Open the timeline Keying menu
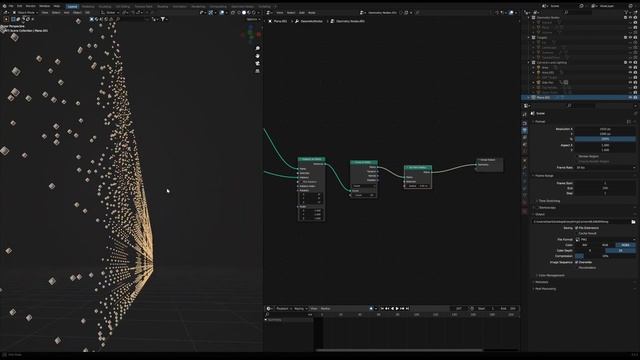This screenshot has width=640, height=360. click(299, 309)
